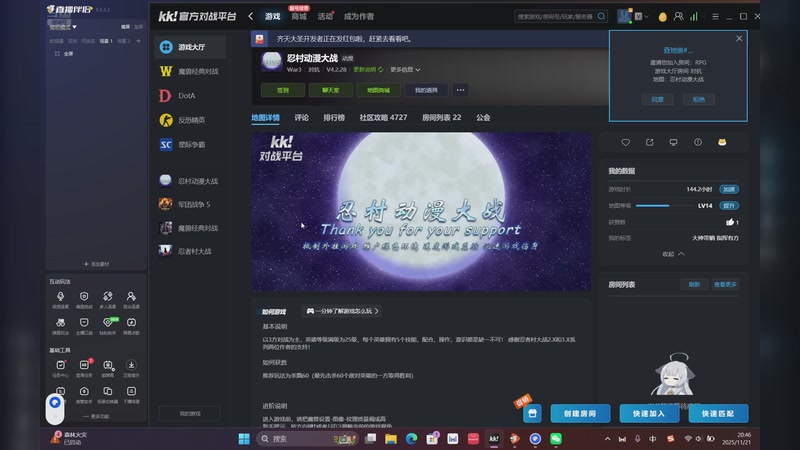Open WeChat from the Windows taskbar
800x450 pixels.
click(556, 439)
